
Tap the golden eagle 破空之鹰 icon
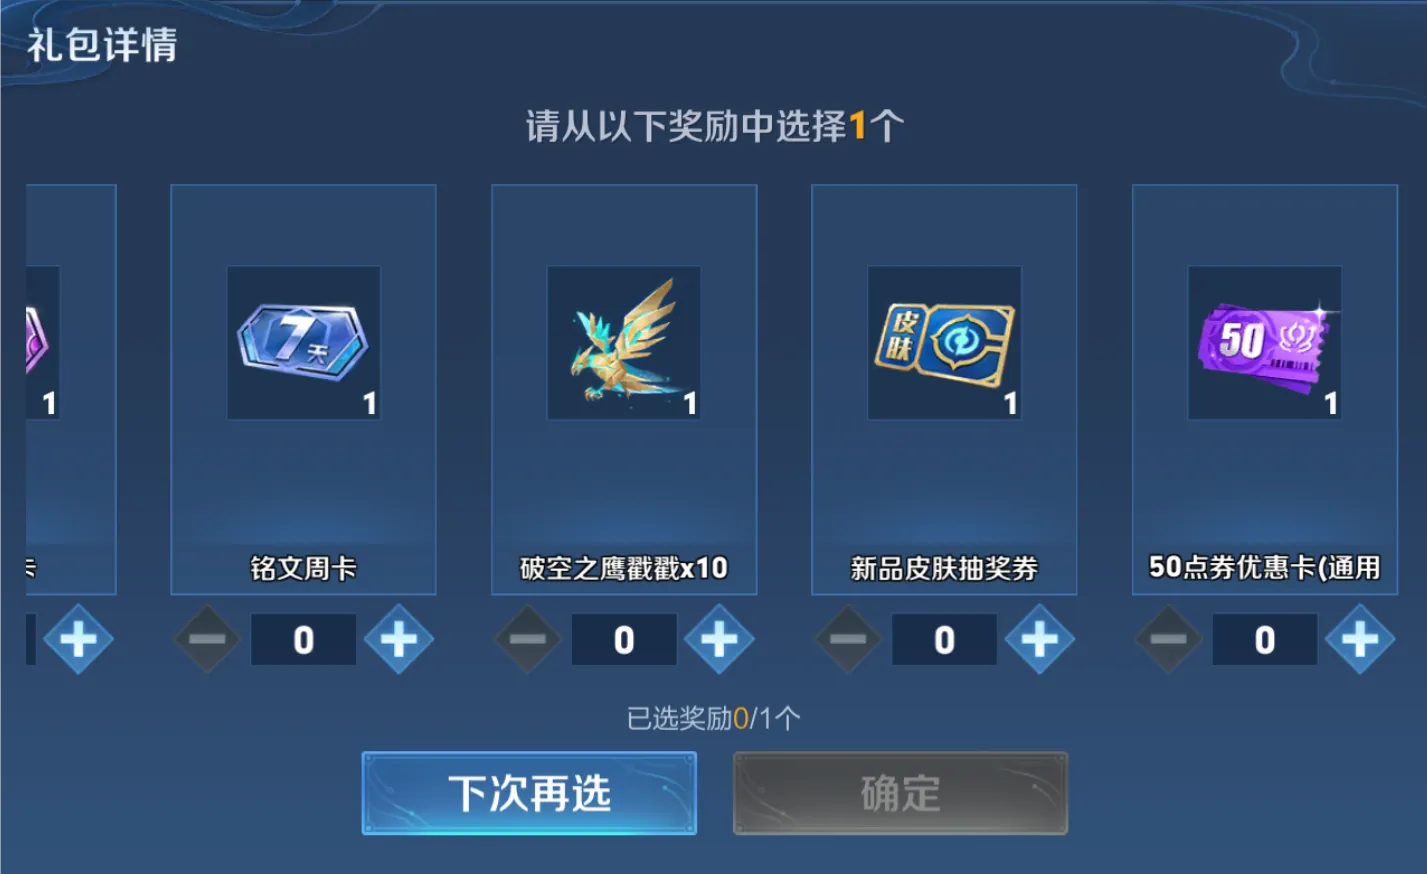624,343
